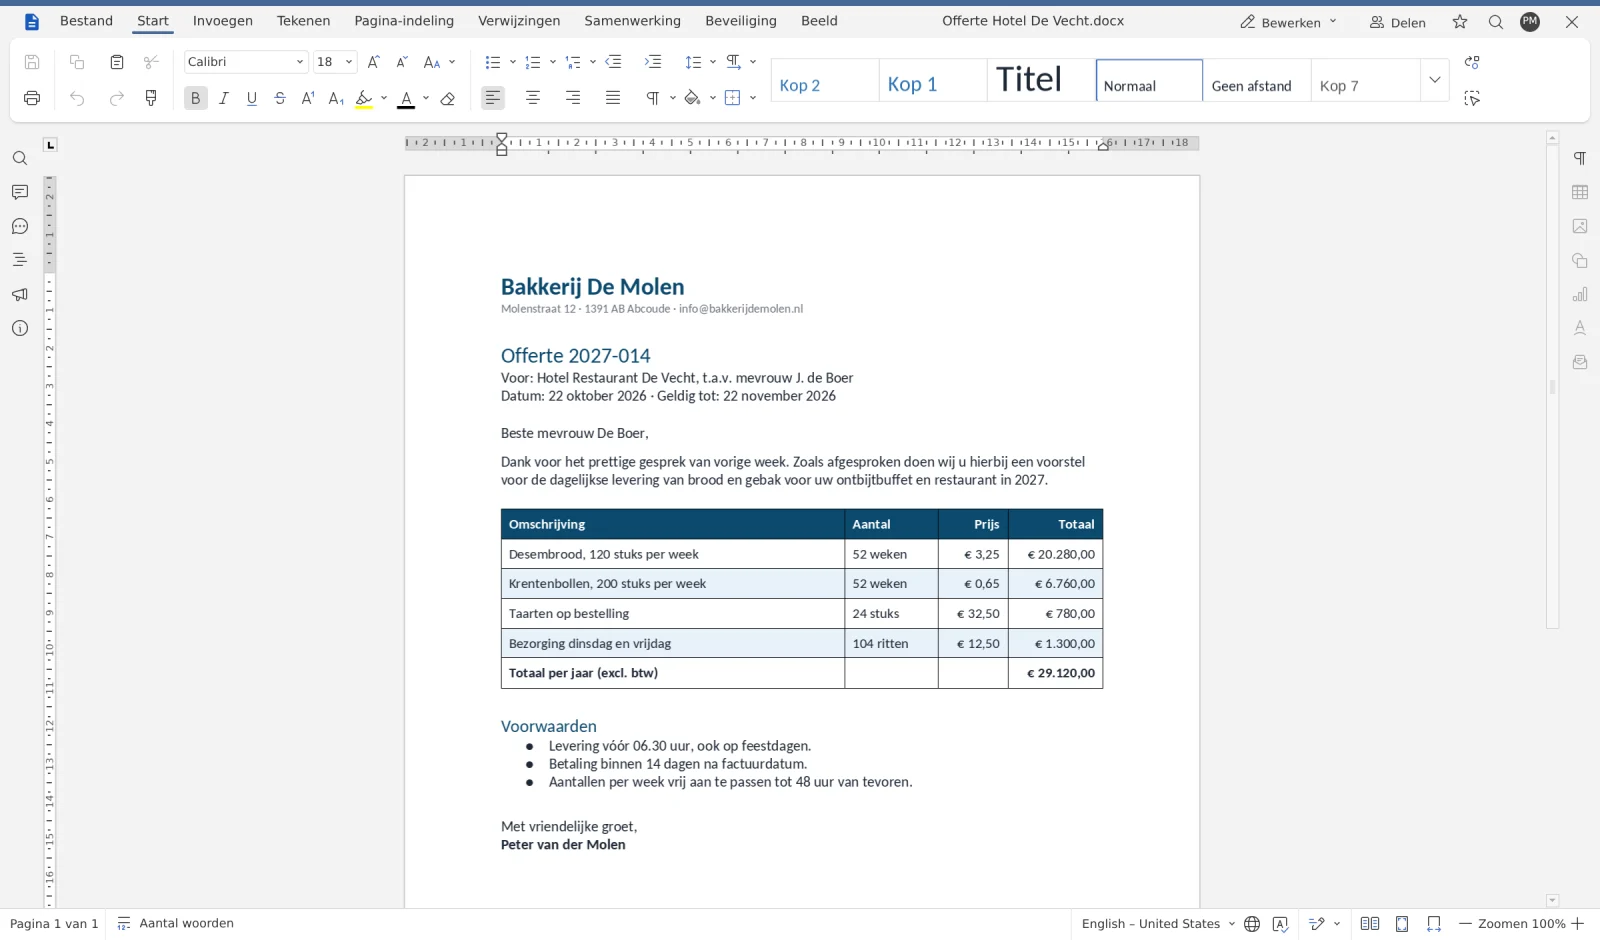
Task: Open the About info icon
Action: point(20,328)
